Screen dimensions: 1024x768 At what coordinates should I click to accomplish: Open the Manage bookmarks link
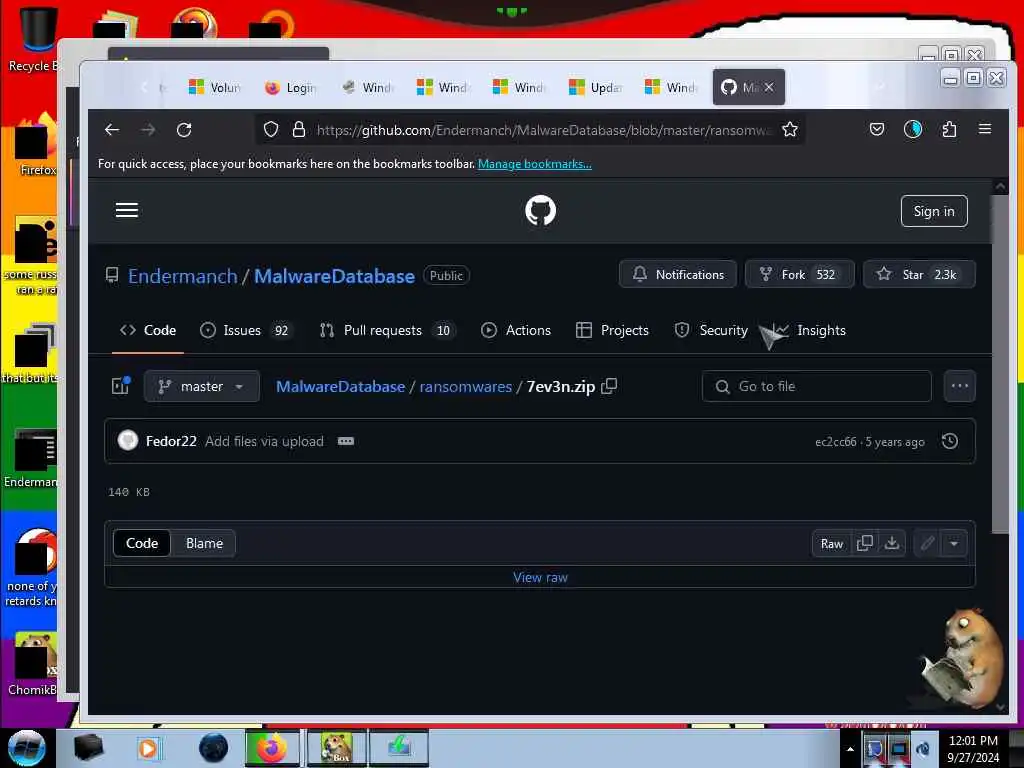click(x=534, y=164)
